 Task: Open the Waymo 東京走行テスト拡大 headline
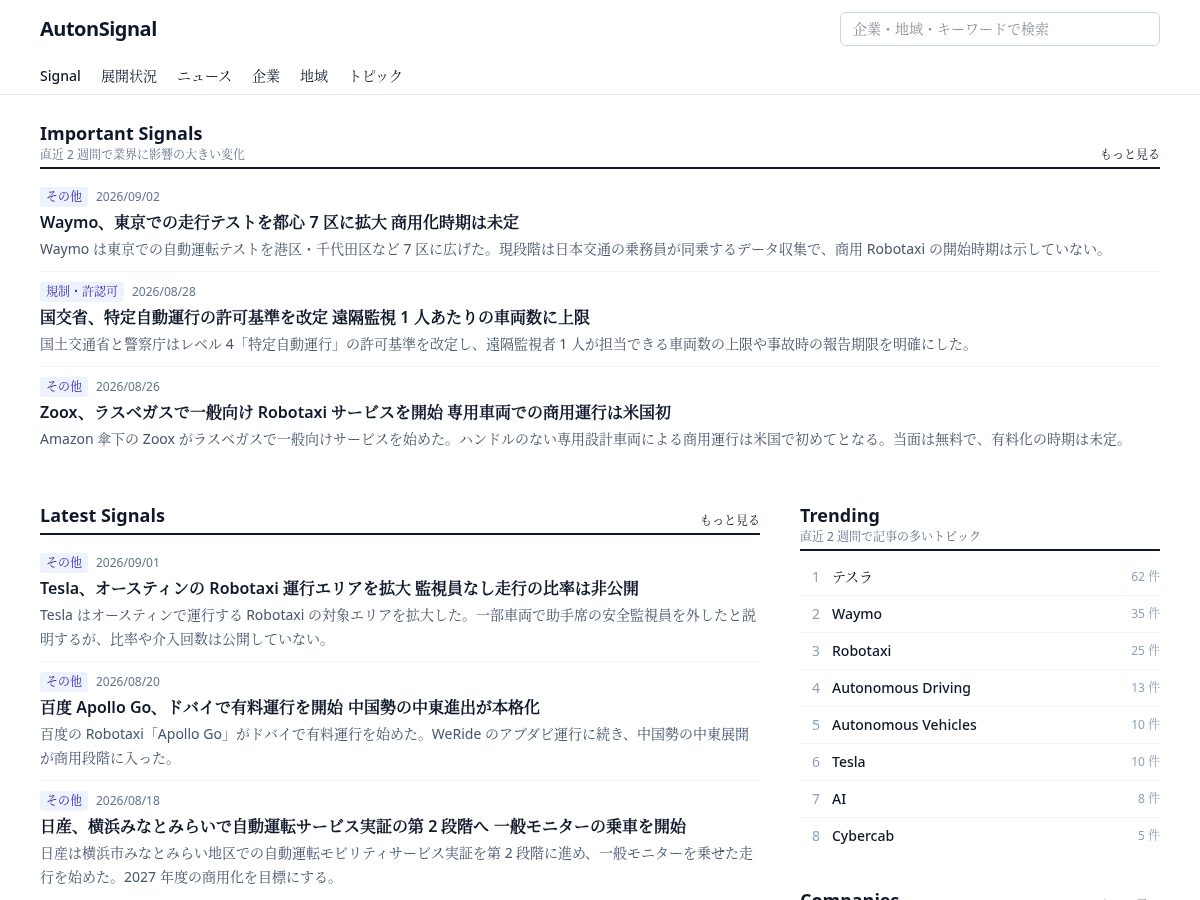click(279, 222)
